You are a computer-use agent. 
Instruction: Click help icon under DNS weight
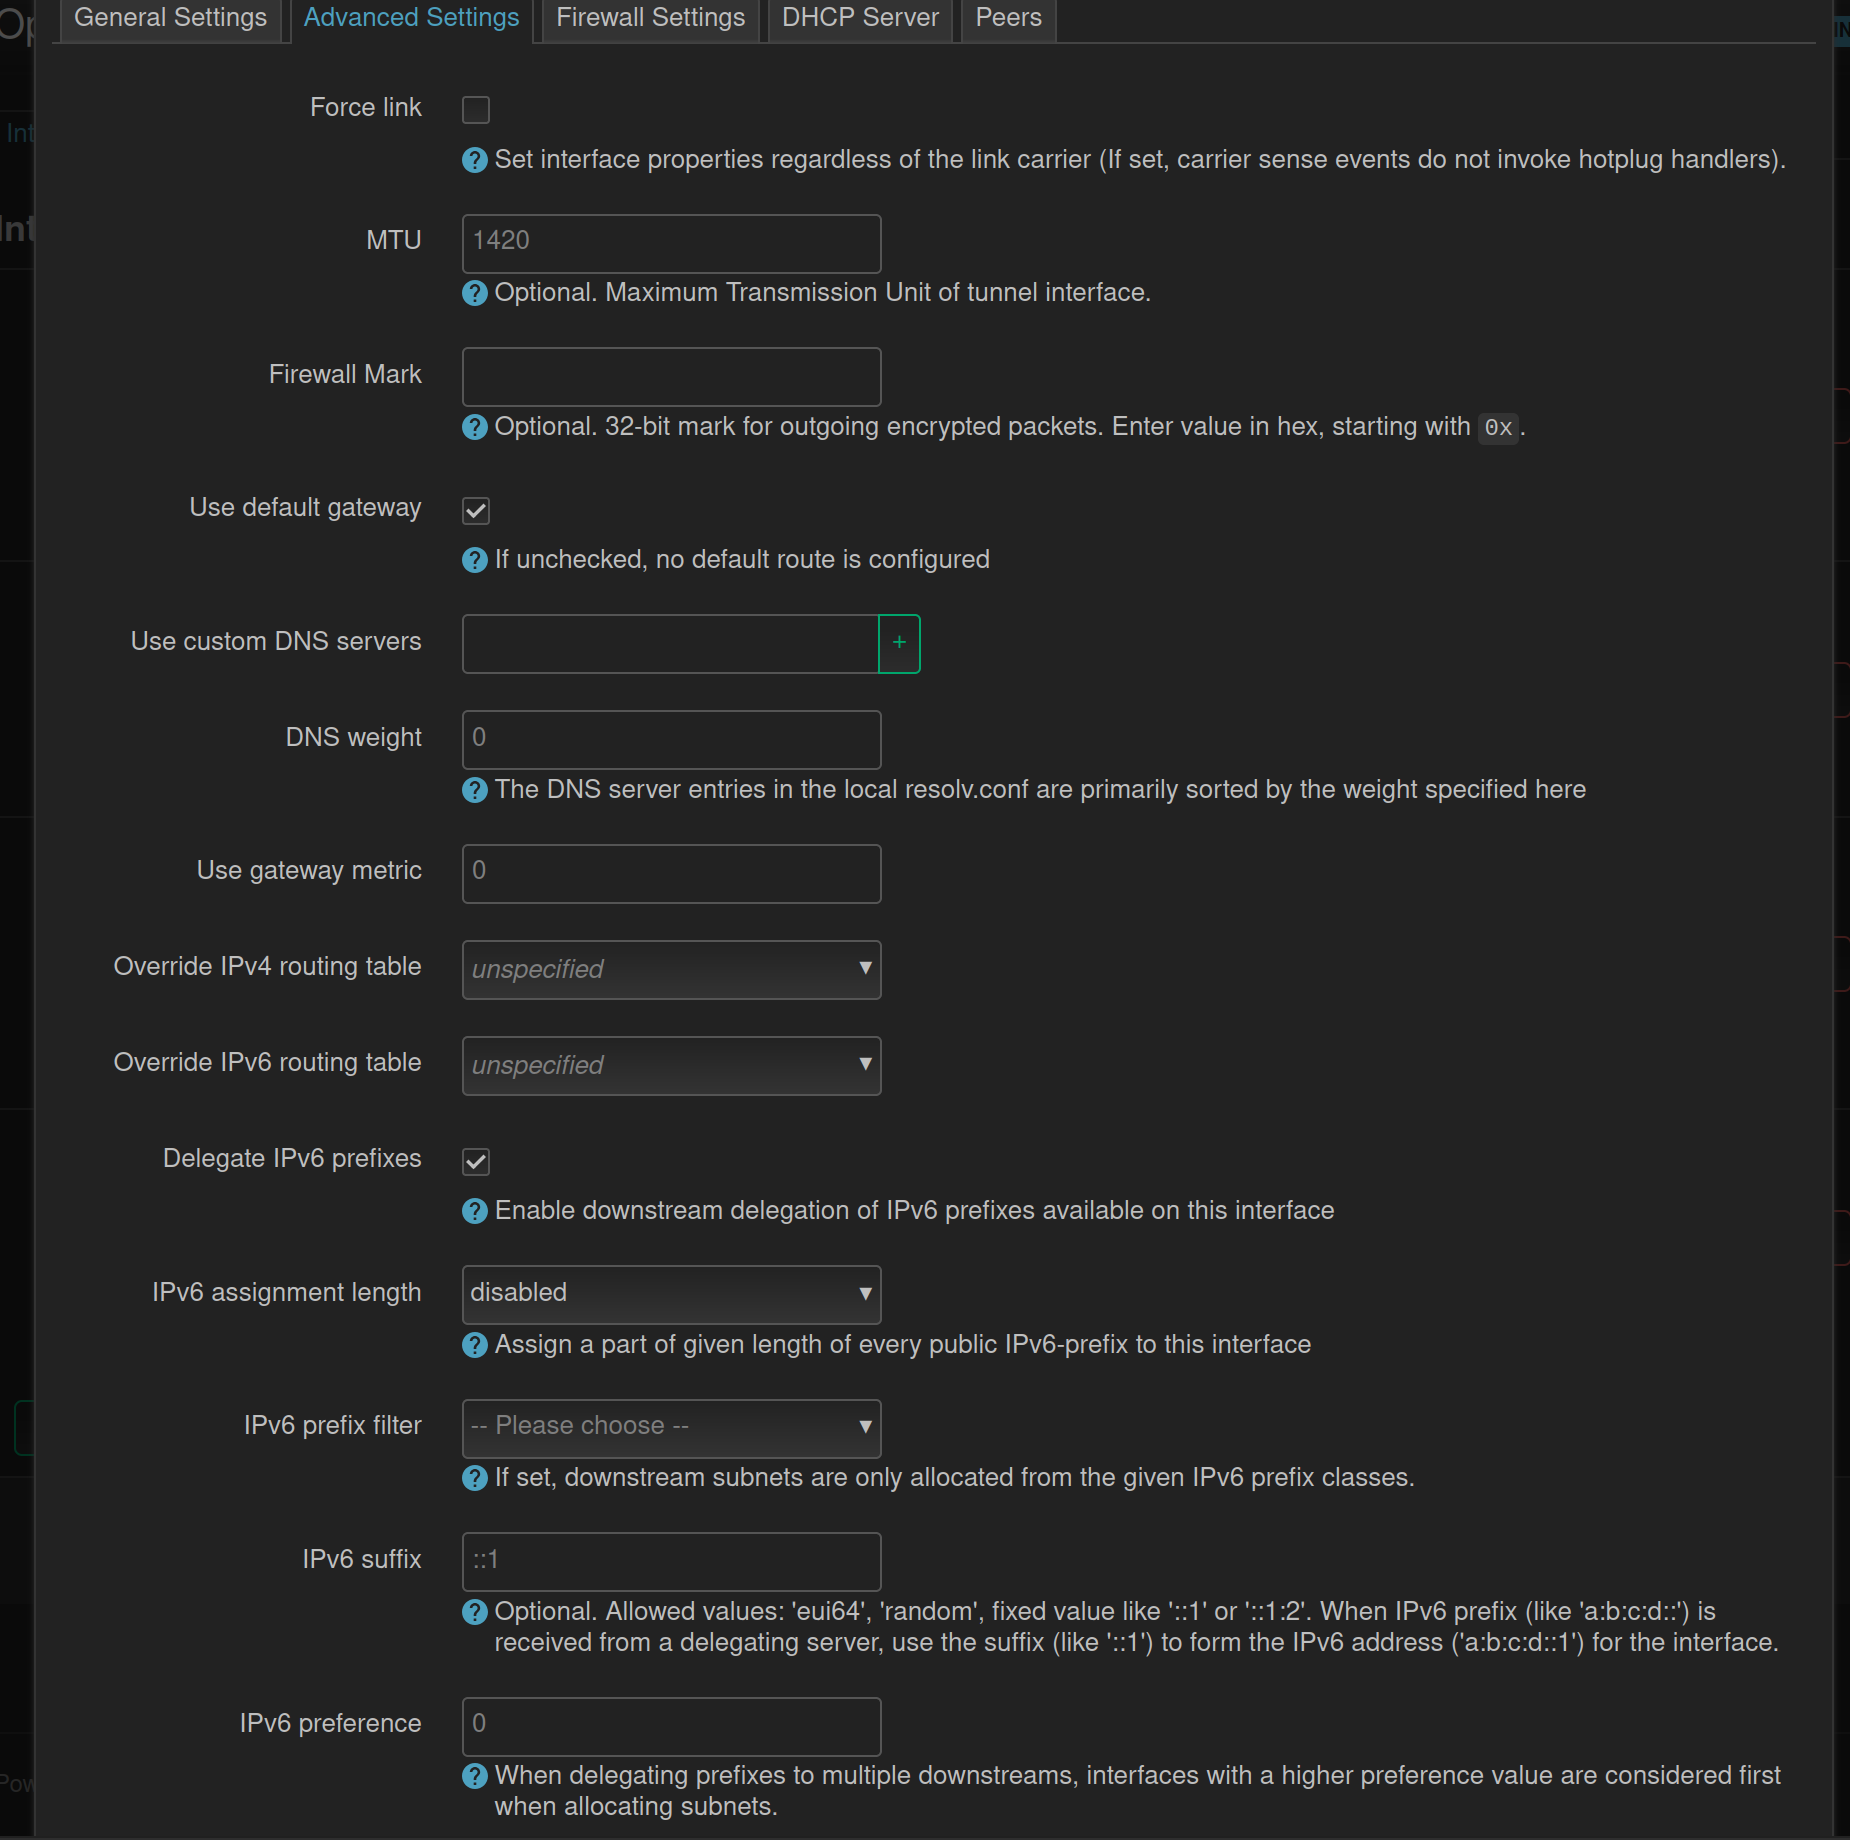point(475,790)
